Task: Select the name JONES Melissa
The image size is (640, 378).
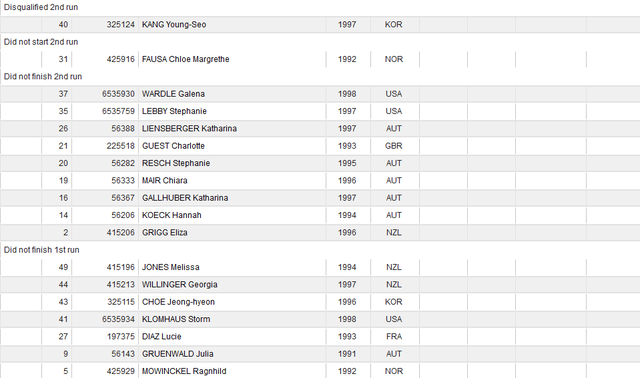Action: pos(171,267)
